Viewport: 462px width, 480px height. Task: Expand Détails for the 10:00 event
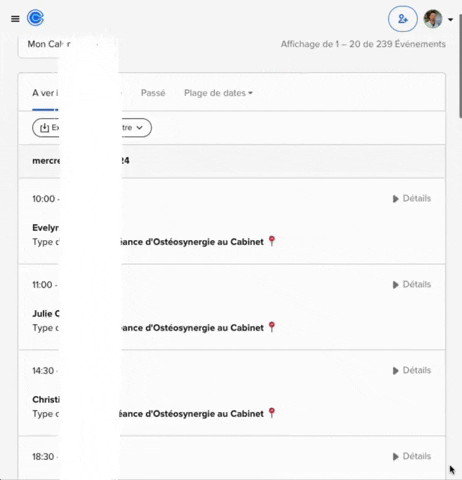pyautogui.click(x=412, y=198)
